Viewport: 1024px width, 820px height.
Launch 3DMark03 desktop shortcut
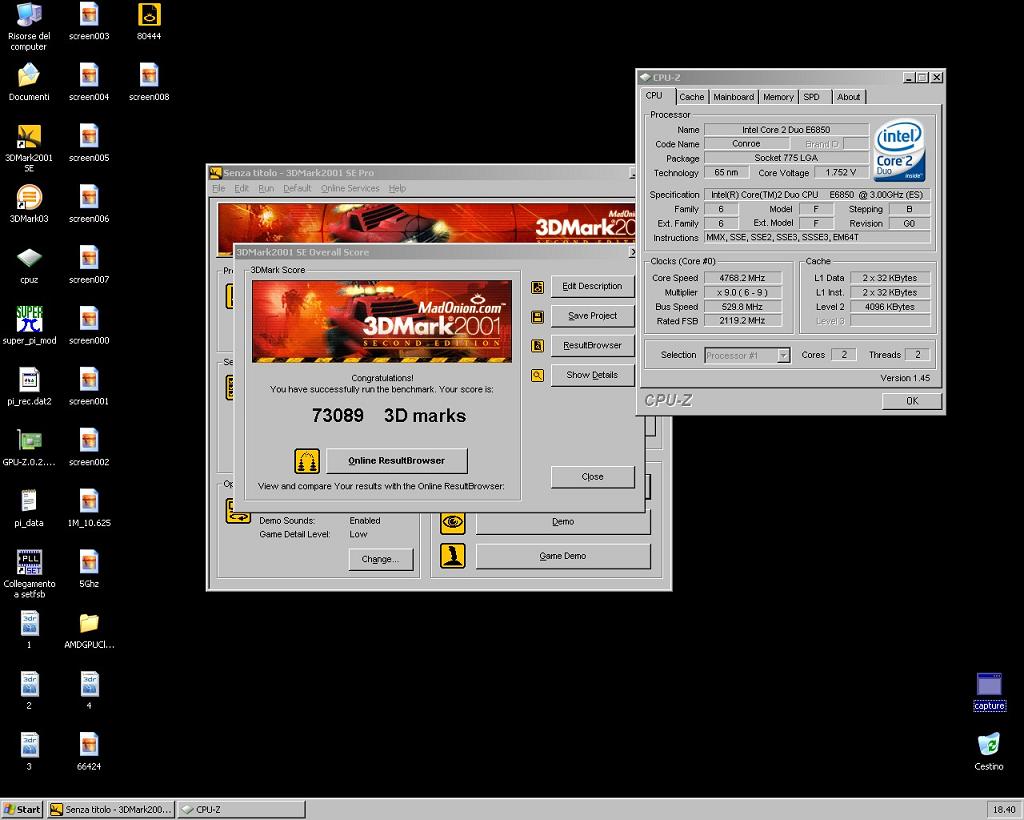pos(29,204)
